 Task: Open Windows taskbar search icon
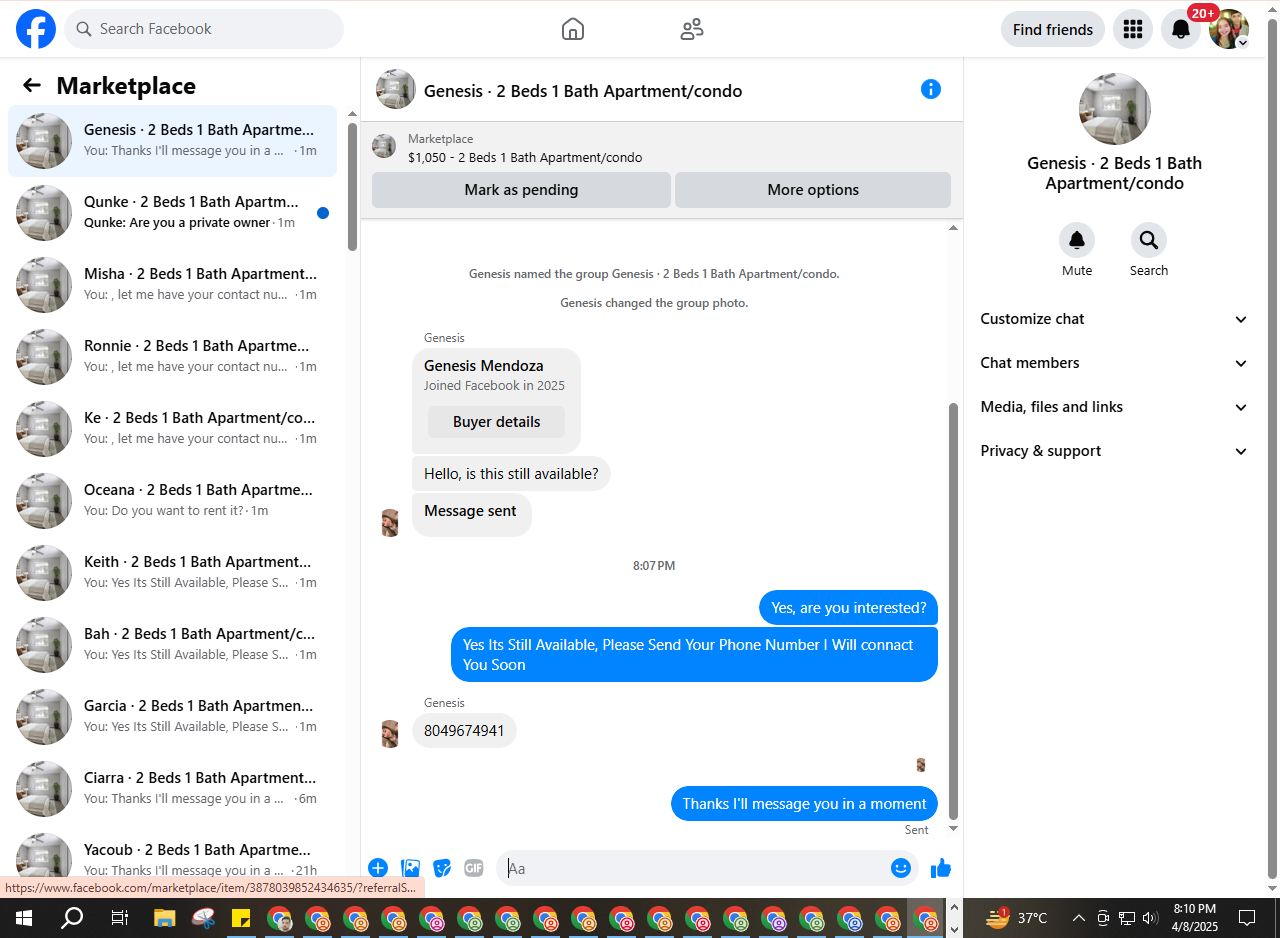[x=72, y=917]
